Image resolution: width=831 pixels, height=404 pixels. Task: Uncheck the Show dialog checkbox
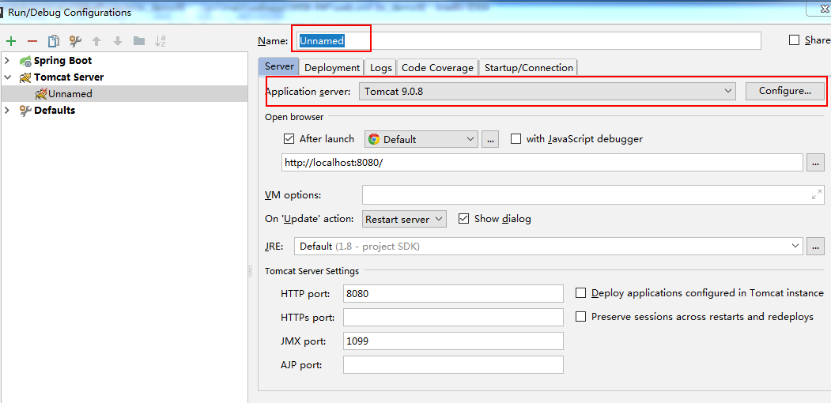464,218
